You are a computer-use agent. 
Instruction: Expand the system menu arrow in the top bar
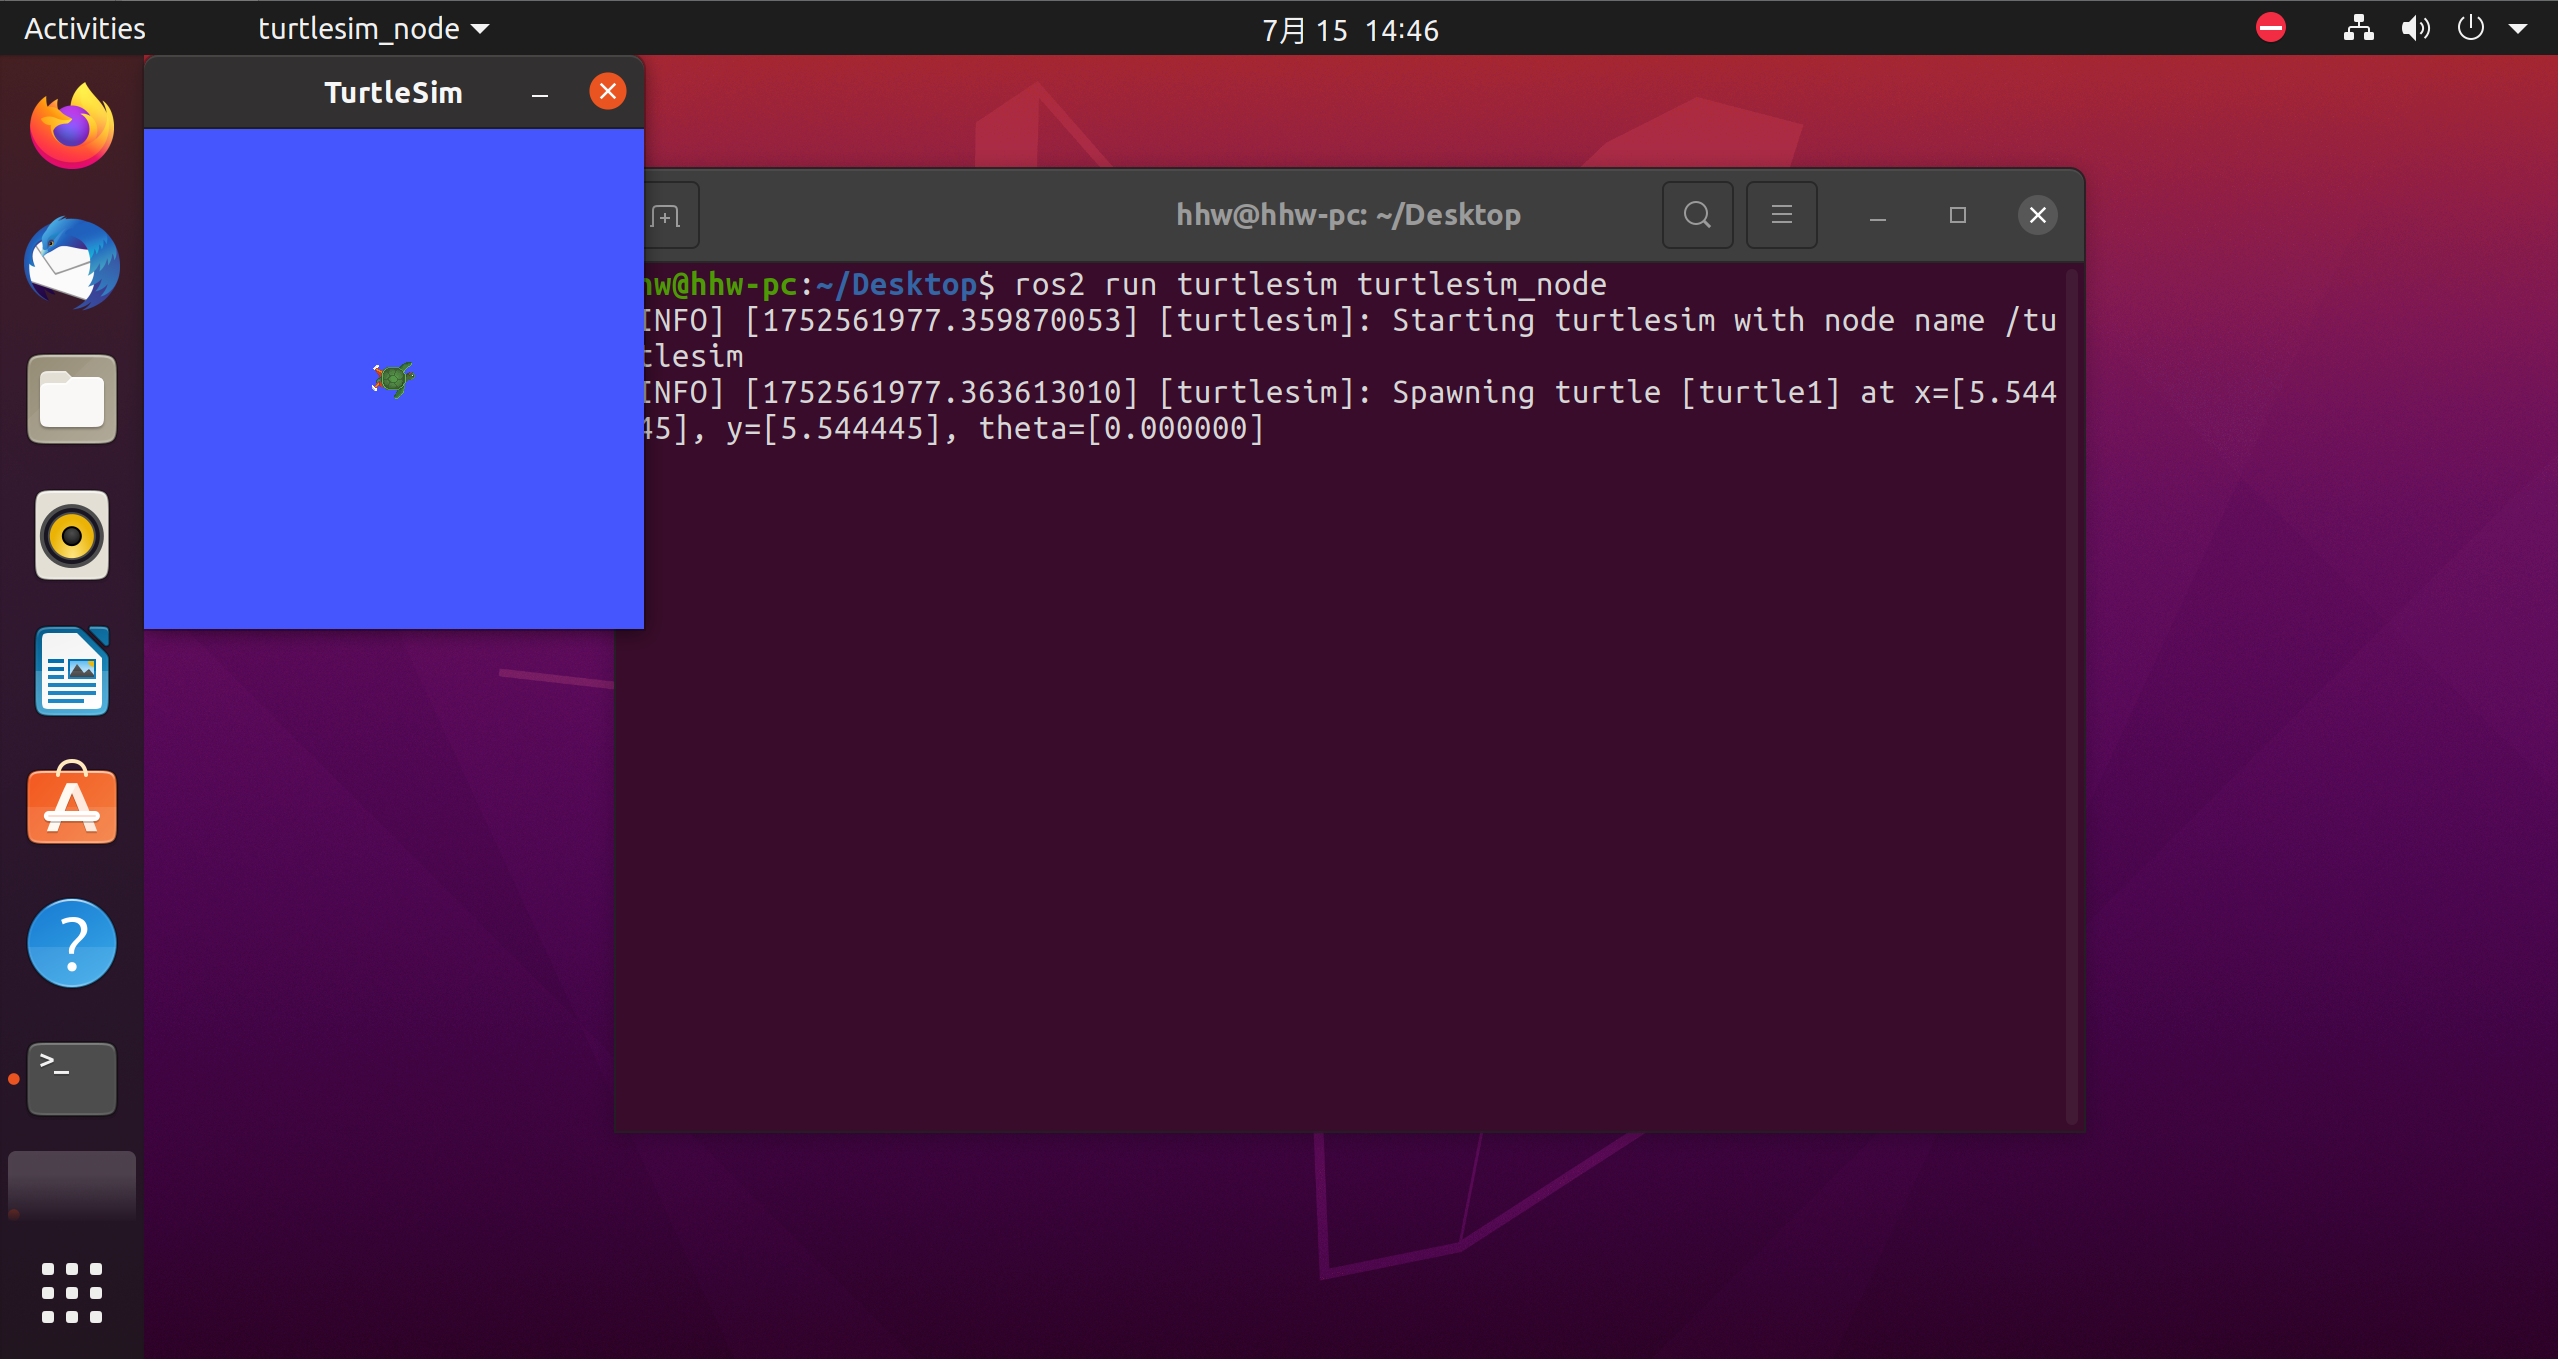pyautogui.click(x=2518, y=29)
